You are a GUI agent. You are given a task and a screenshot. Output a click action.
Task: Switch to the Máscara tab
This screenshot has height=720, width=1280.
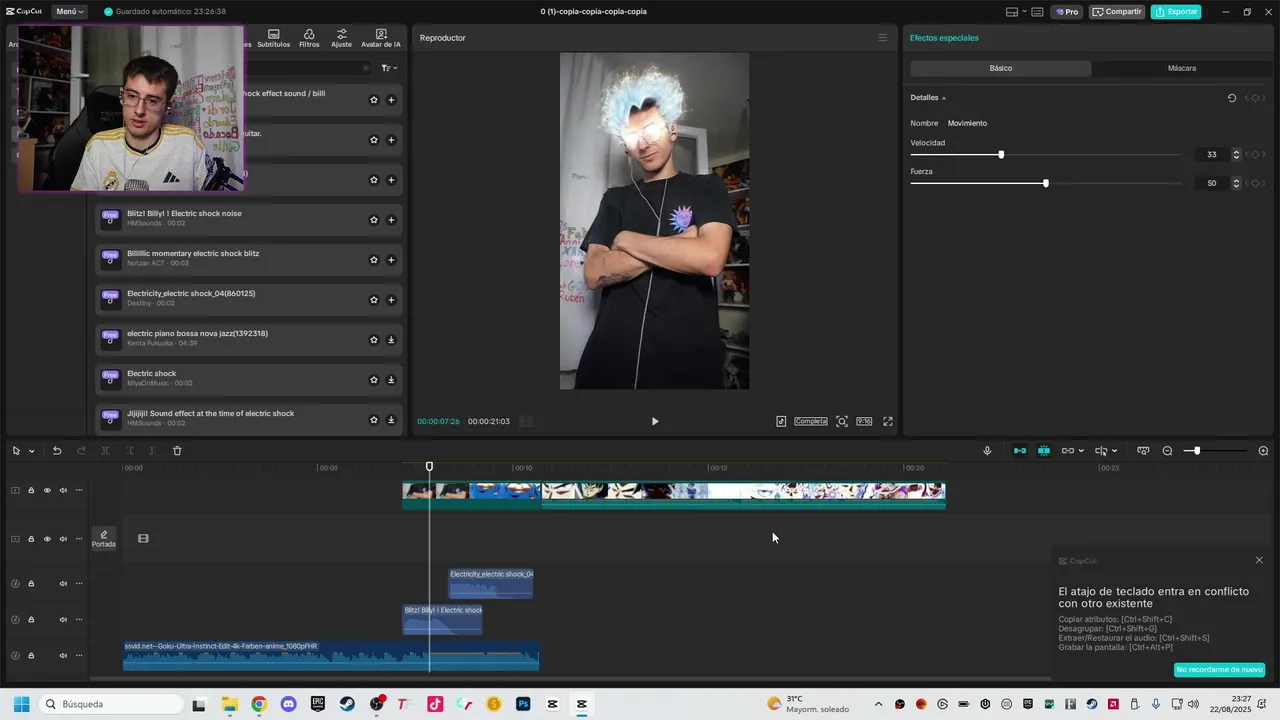[1182, 68]
